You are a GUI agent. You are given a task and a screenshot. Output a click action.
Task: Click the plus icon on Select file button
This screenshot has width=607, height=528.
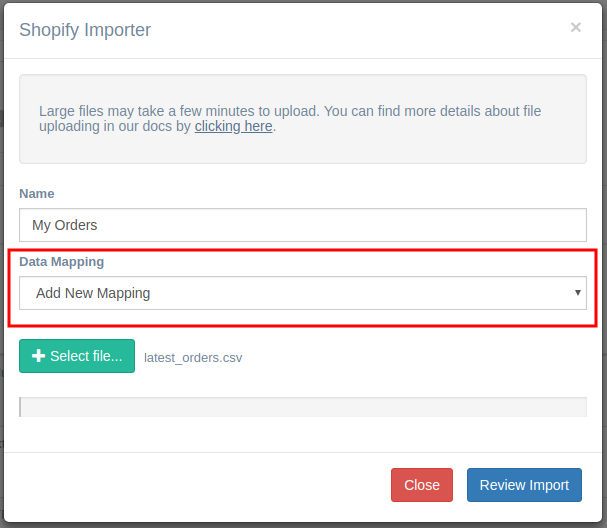pyautogui.click(x=38, y=356)
